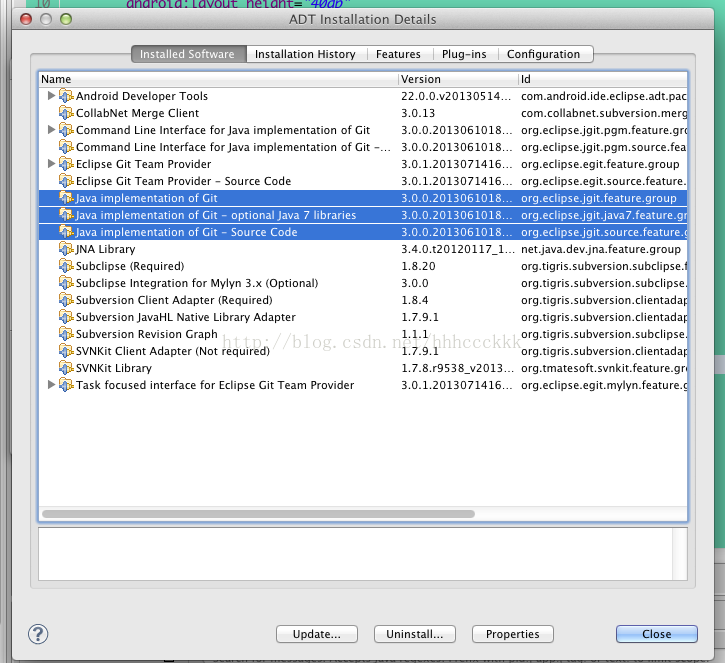Click icon beside Java implementation of Git row
This screenshot has width=725, height=663.
pyautogui.click(x=66, y=198)
